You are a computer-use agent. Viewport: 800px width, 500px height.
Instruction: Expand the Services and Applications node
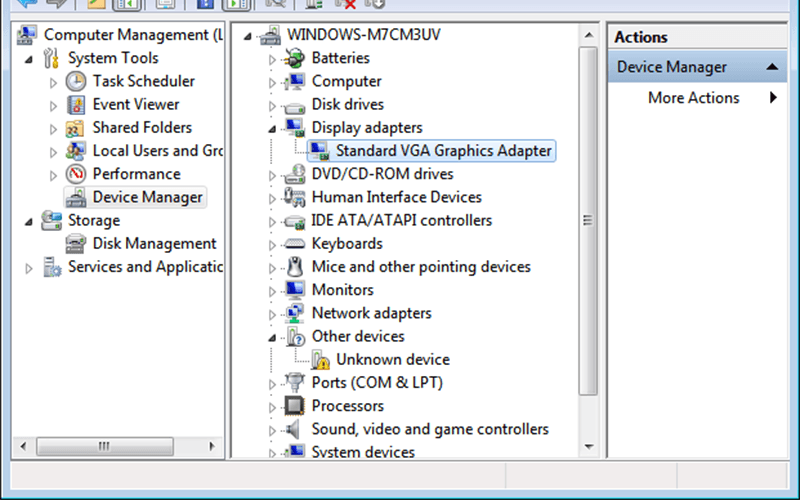tap(29, 268)
